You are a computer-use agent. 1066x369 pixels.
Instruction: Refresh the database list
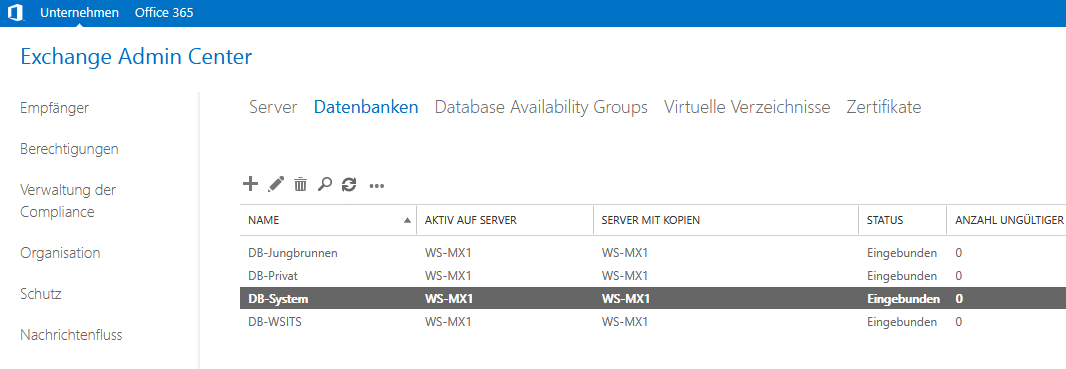click(349, 184)
